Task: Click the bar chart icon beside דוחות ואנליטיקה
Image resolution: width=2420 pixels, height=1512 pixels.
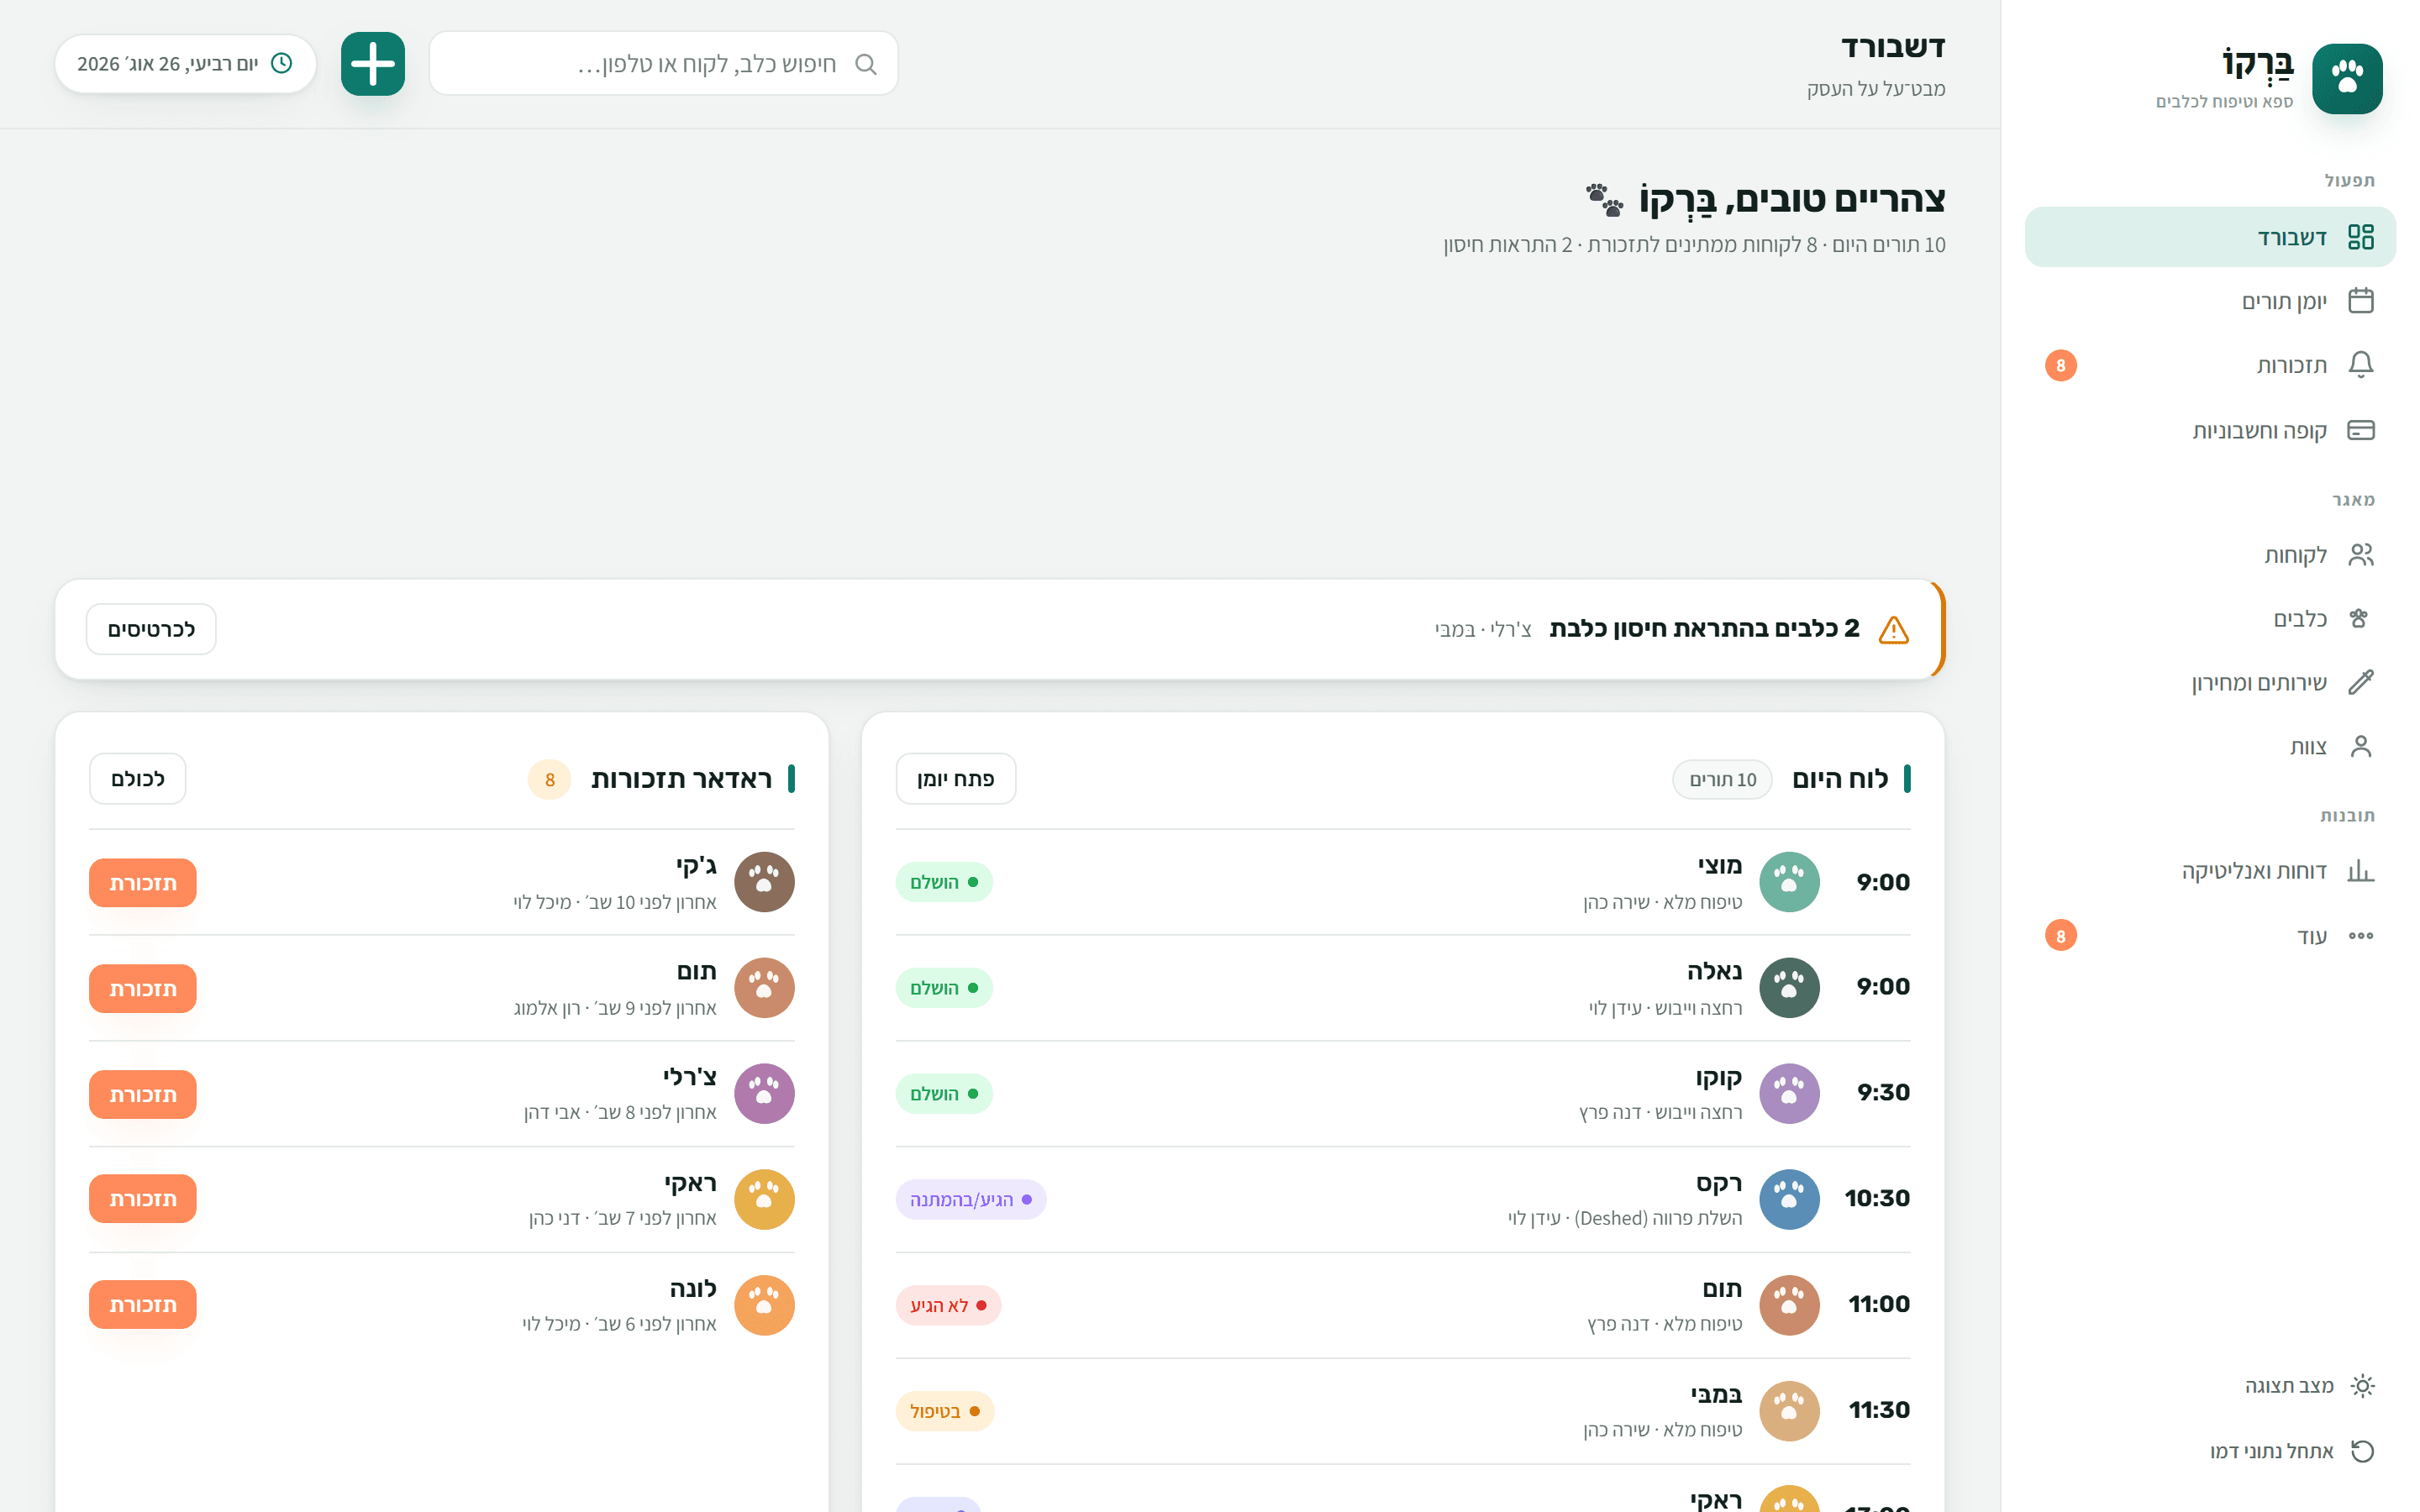Action: tap(2360, 871)
